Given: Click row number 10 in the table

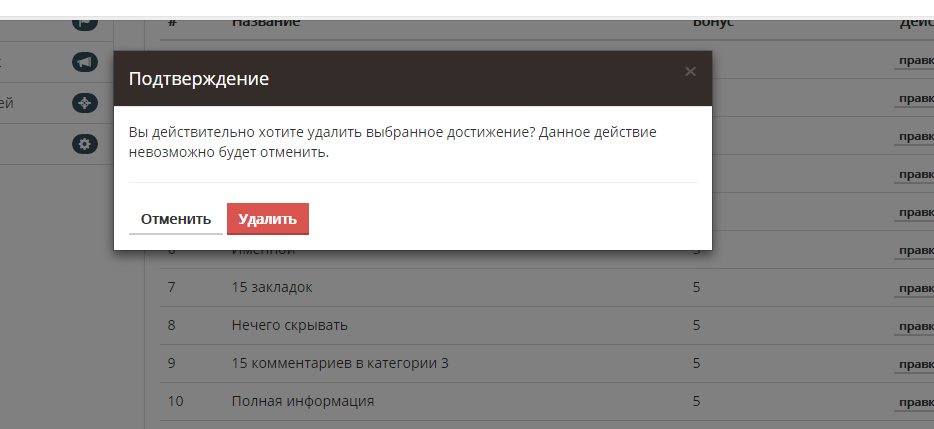Looking at the screenshot, I should click(x=175, y=401).
